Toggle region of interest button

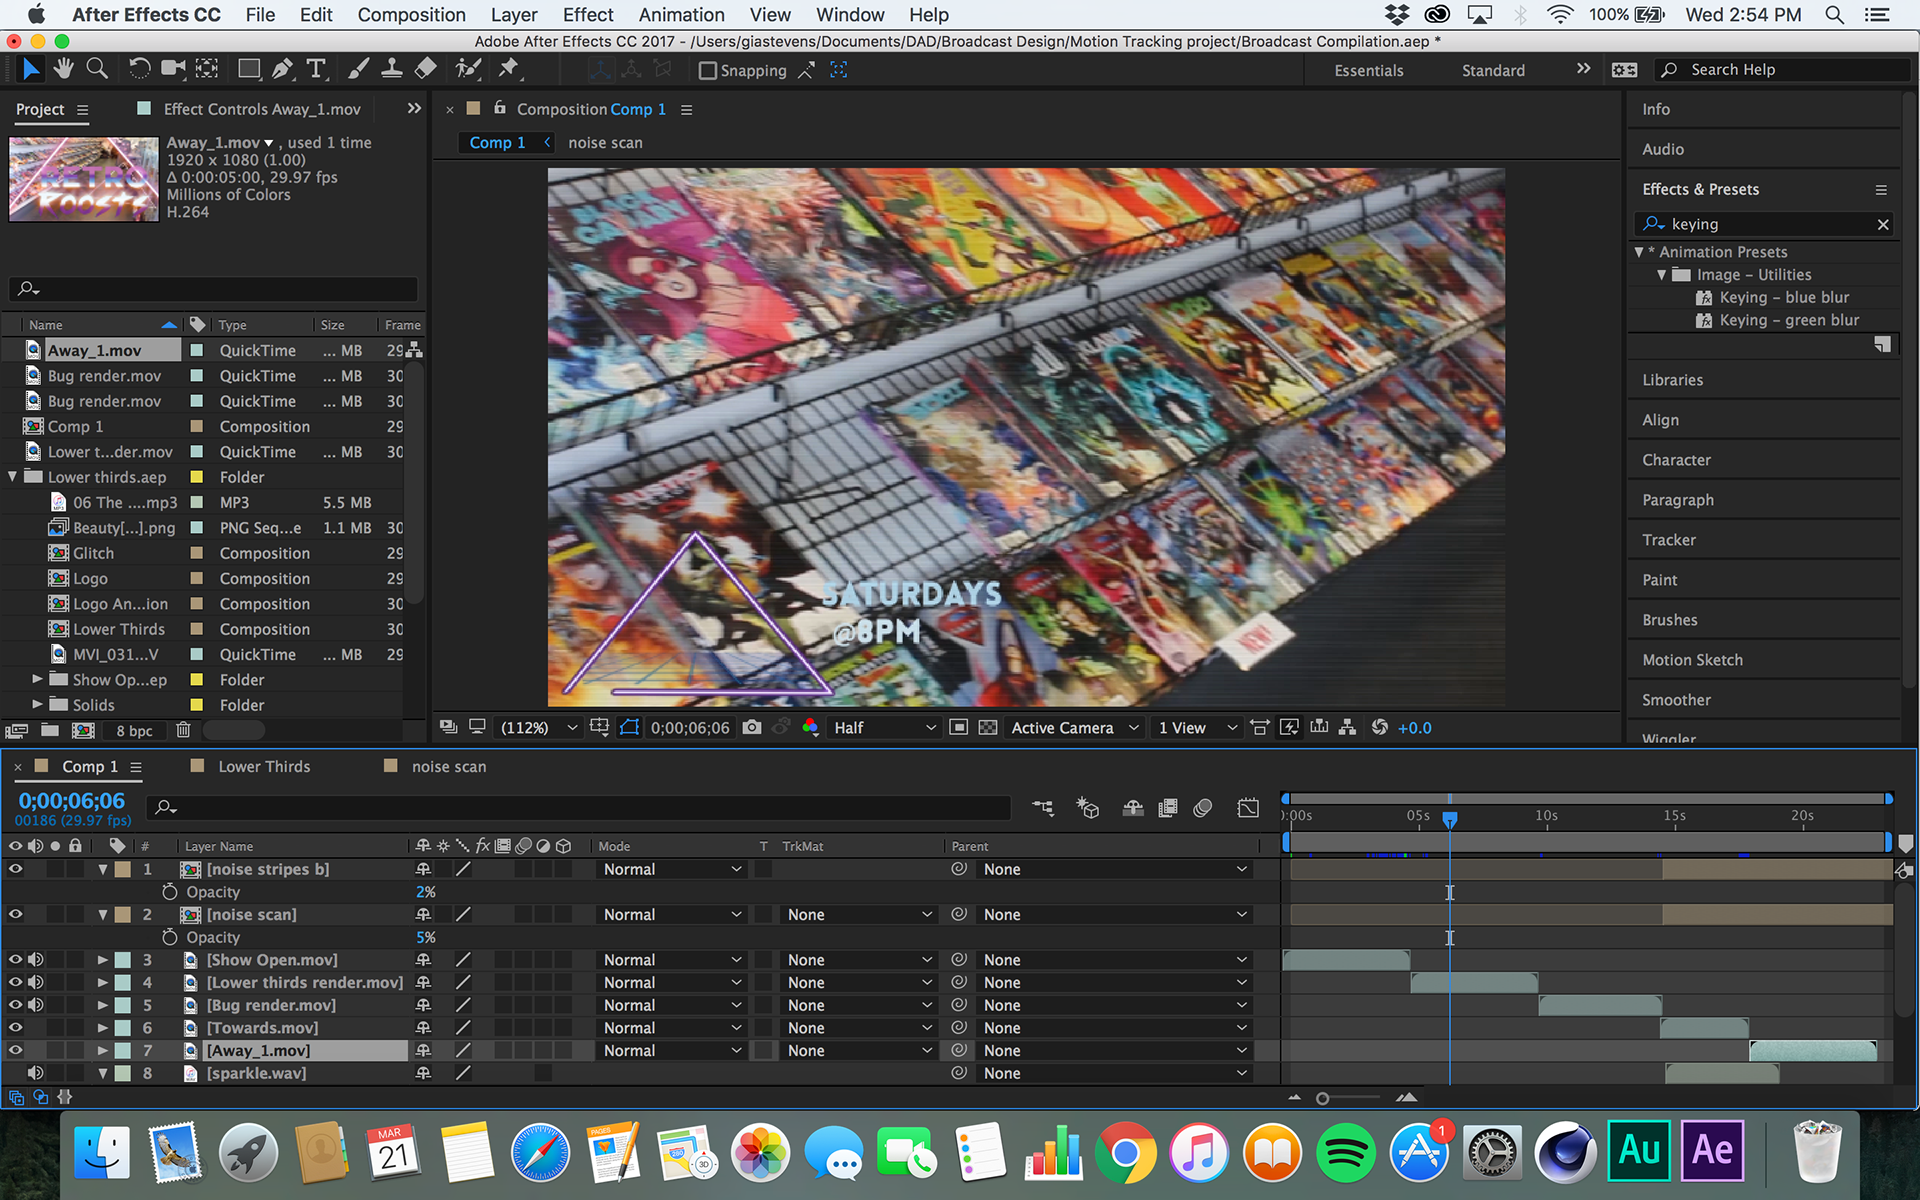coord(958,728)
